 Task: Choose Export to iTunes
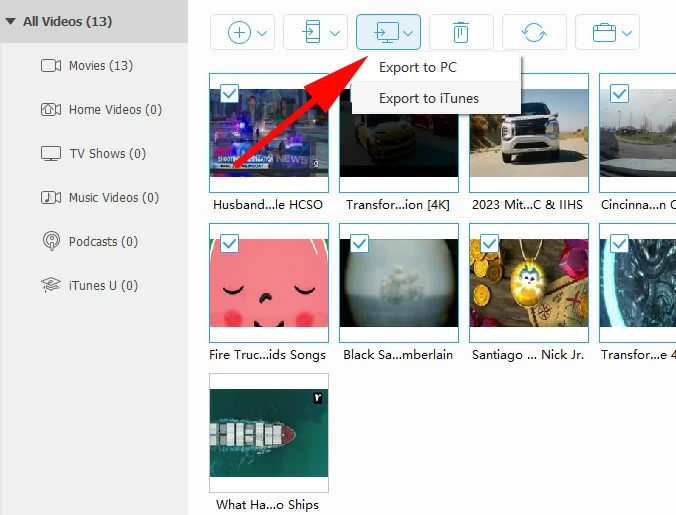428,98
